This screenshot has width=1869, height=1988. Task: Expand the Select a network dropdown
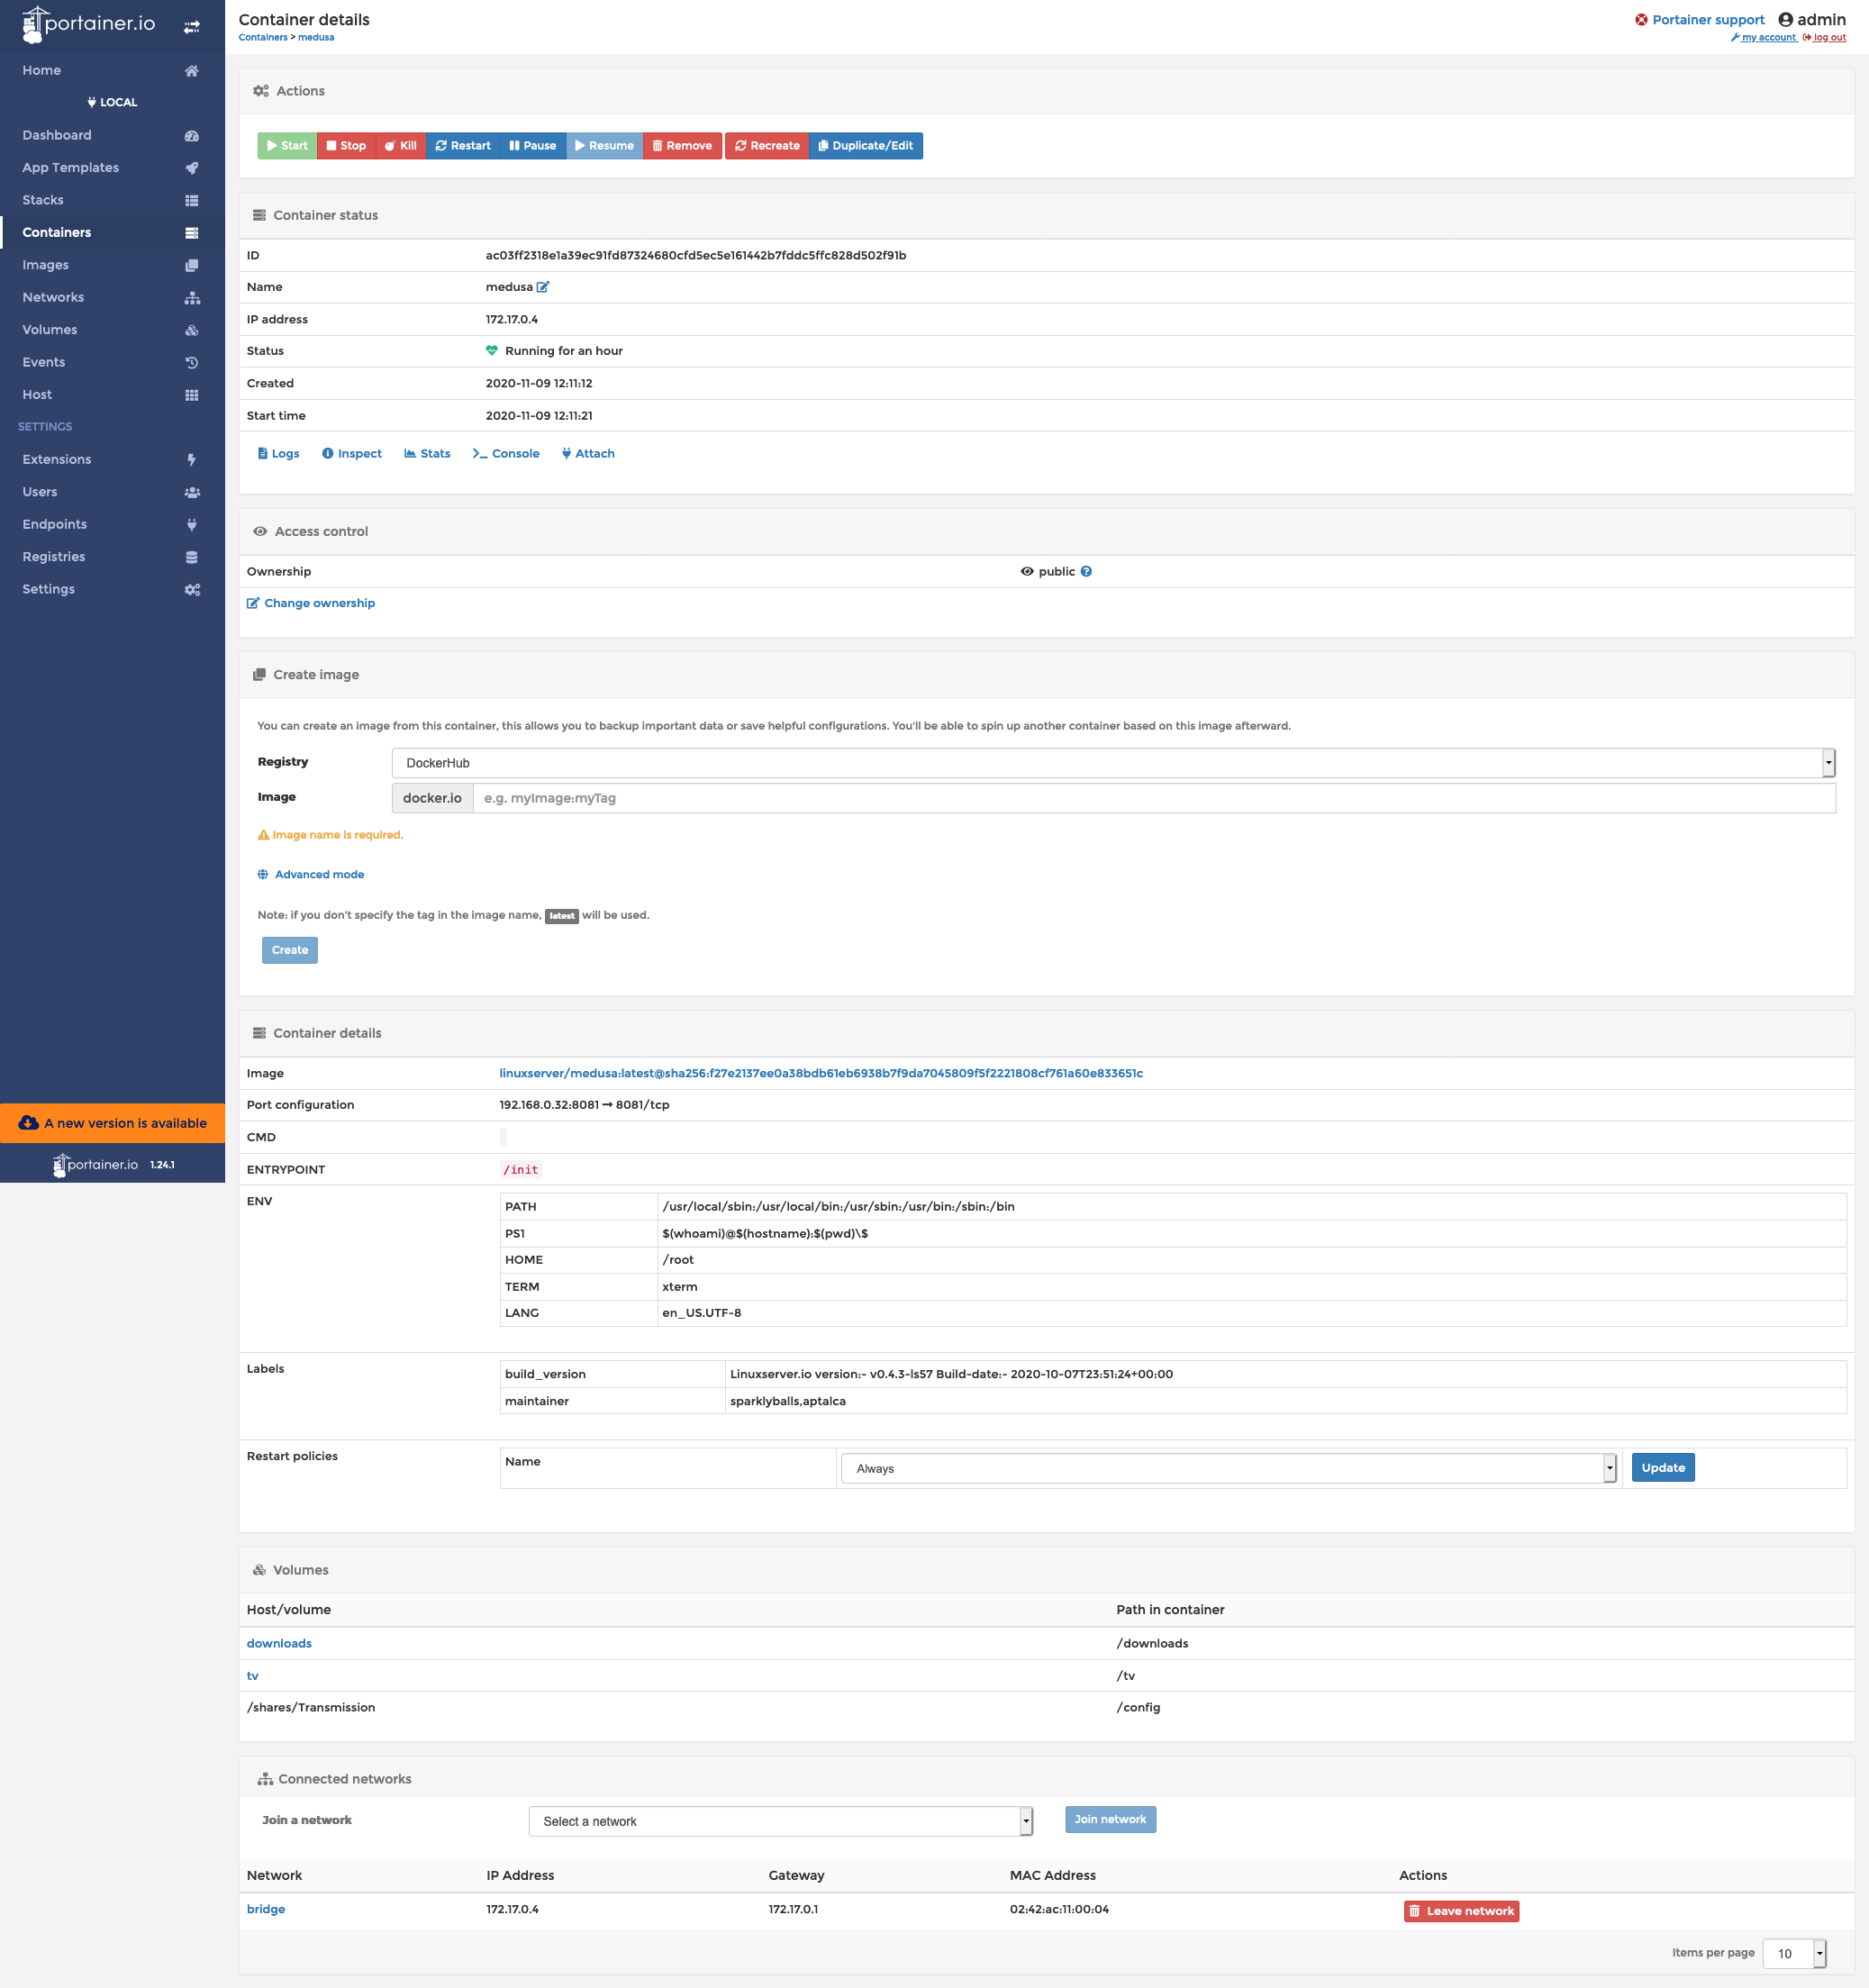pyautogui.click(x=780, y=1822)
